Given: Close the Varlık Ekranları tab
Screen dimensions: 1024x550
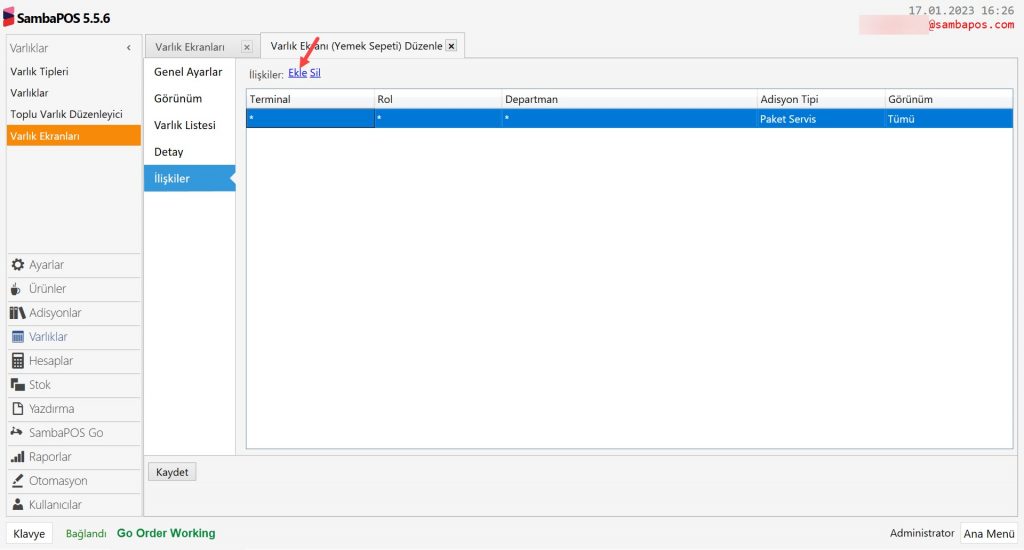Looking at the screenshot, I should [x=247, y=47].
